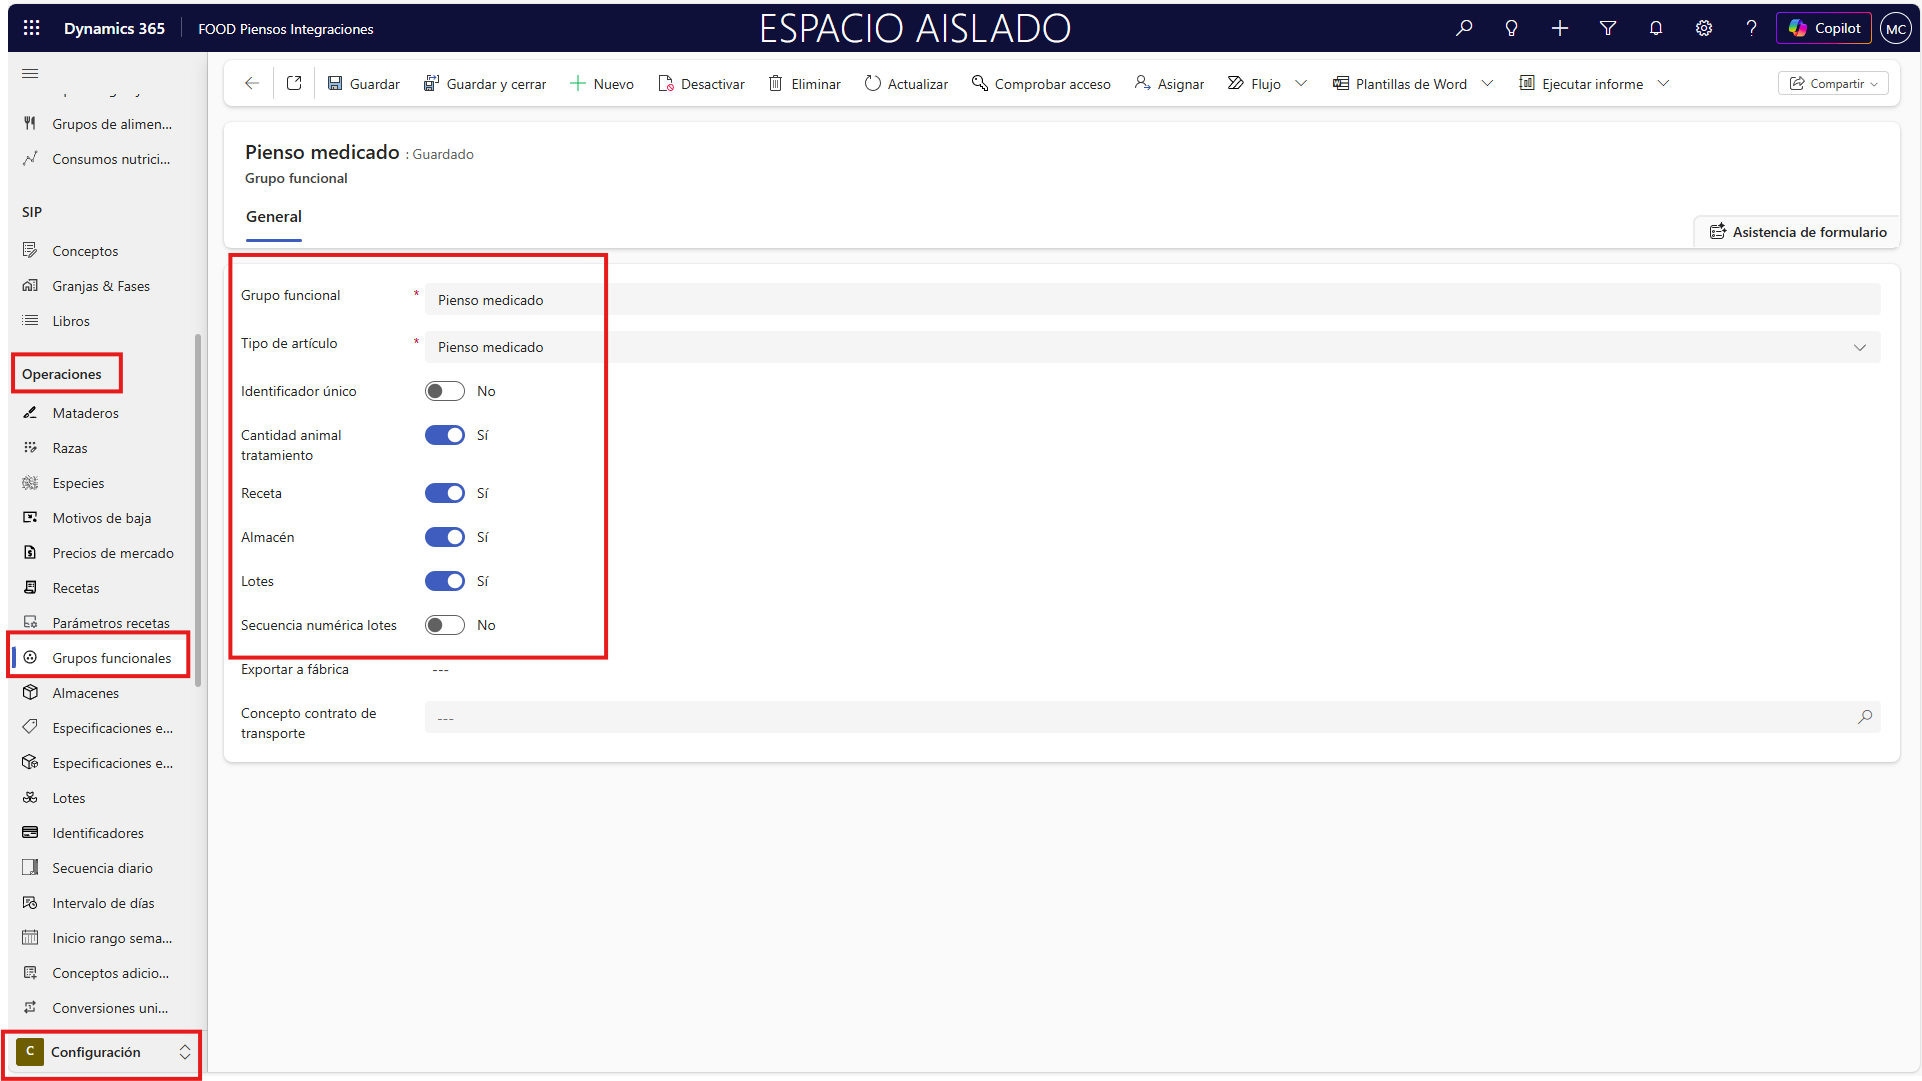The image size is (1922, 1081).
Task: Expand the Flujo dropdown arrow
Action: pos(1301,84)
